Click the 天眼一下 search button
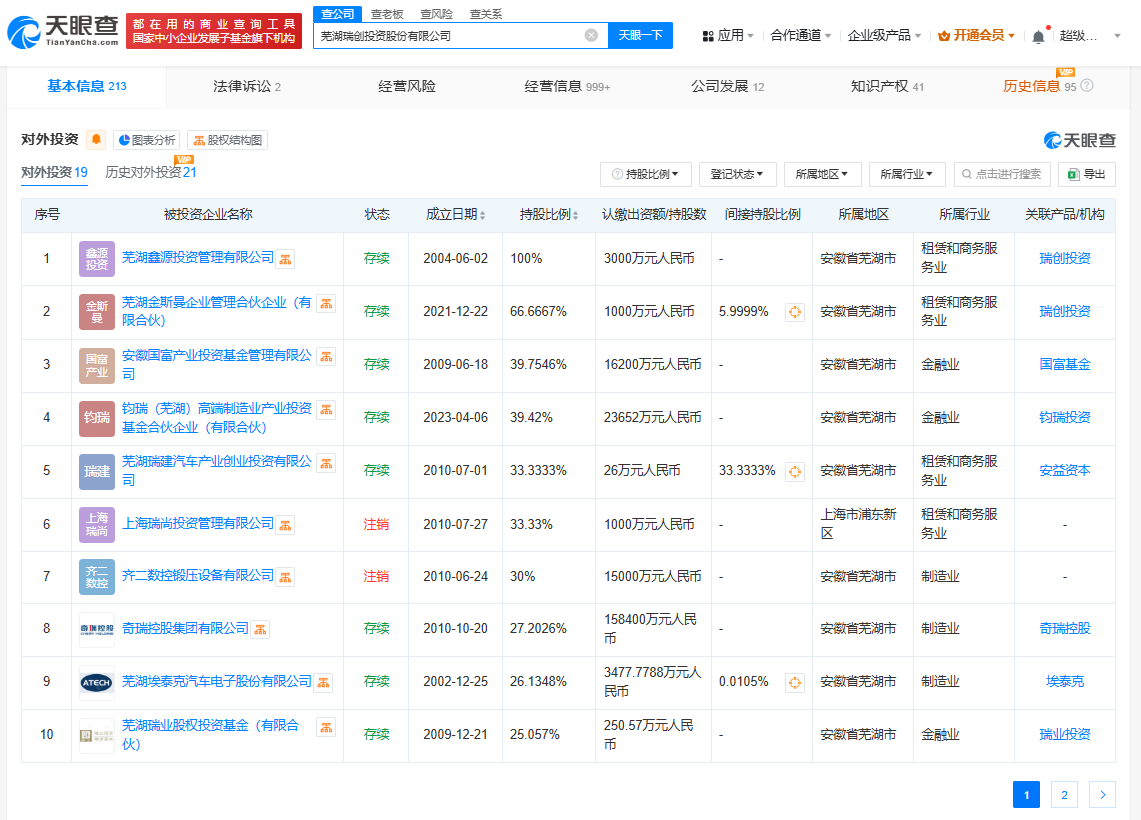Screen dimensions: 1141x820 click(640, 35)
